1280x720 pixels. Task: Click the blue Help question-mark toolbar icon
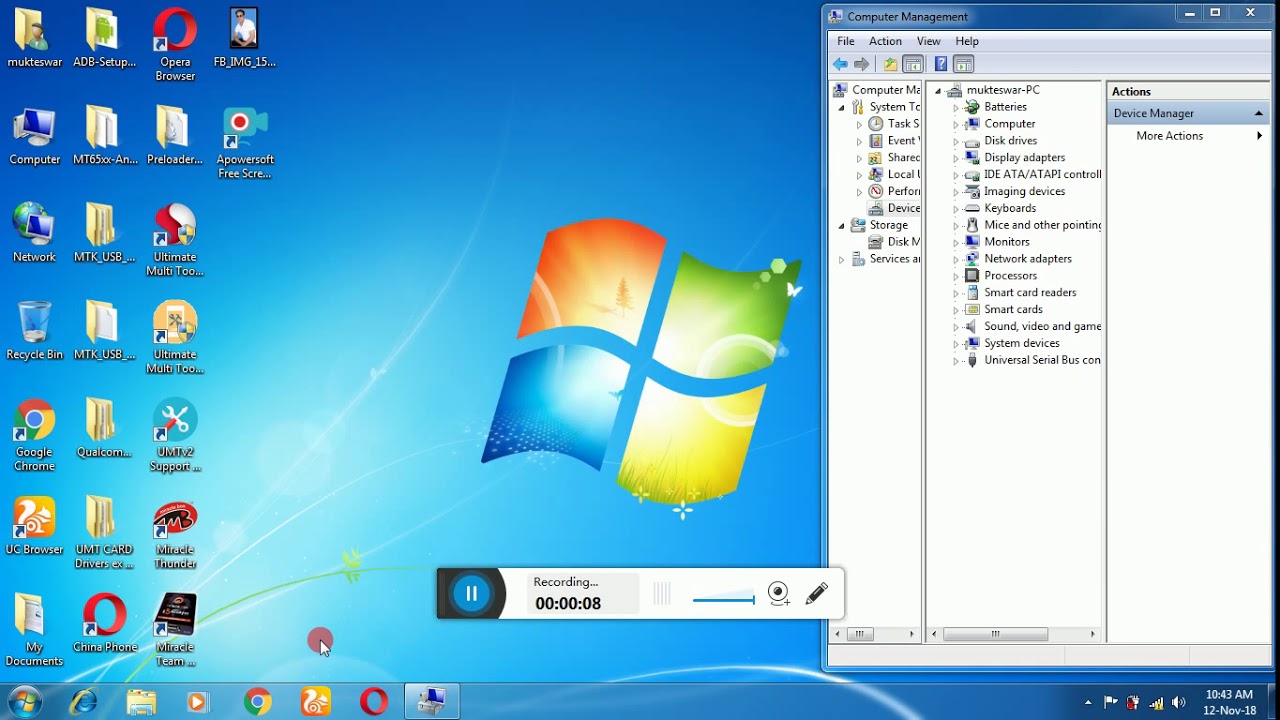click(940, 64)
